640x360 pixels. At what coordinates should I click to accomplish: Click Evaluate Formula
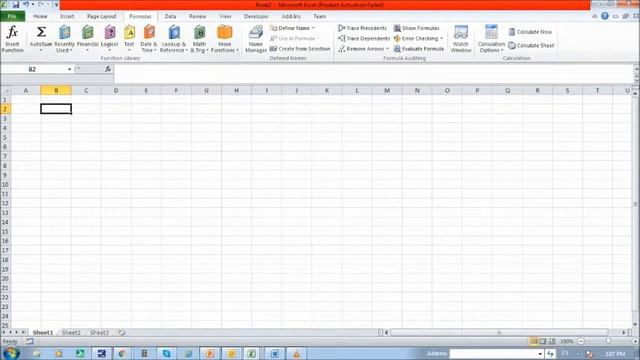click(x=418, y=49)
